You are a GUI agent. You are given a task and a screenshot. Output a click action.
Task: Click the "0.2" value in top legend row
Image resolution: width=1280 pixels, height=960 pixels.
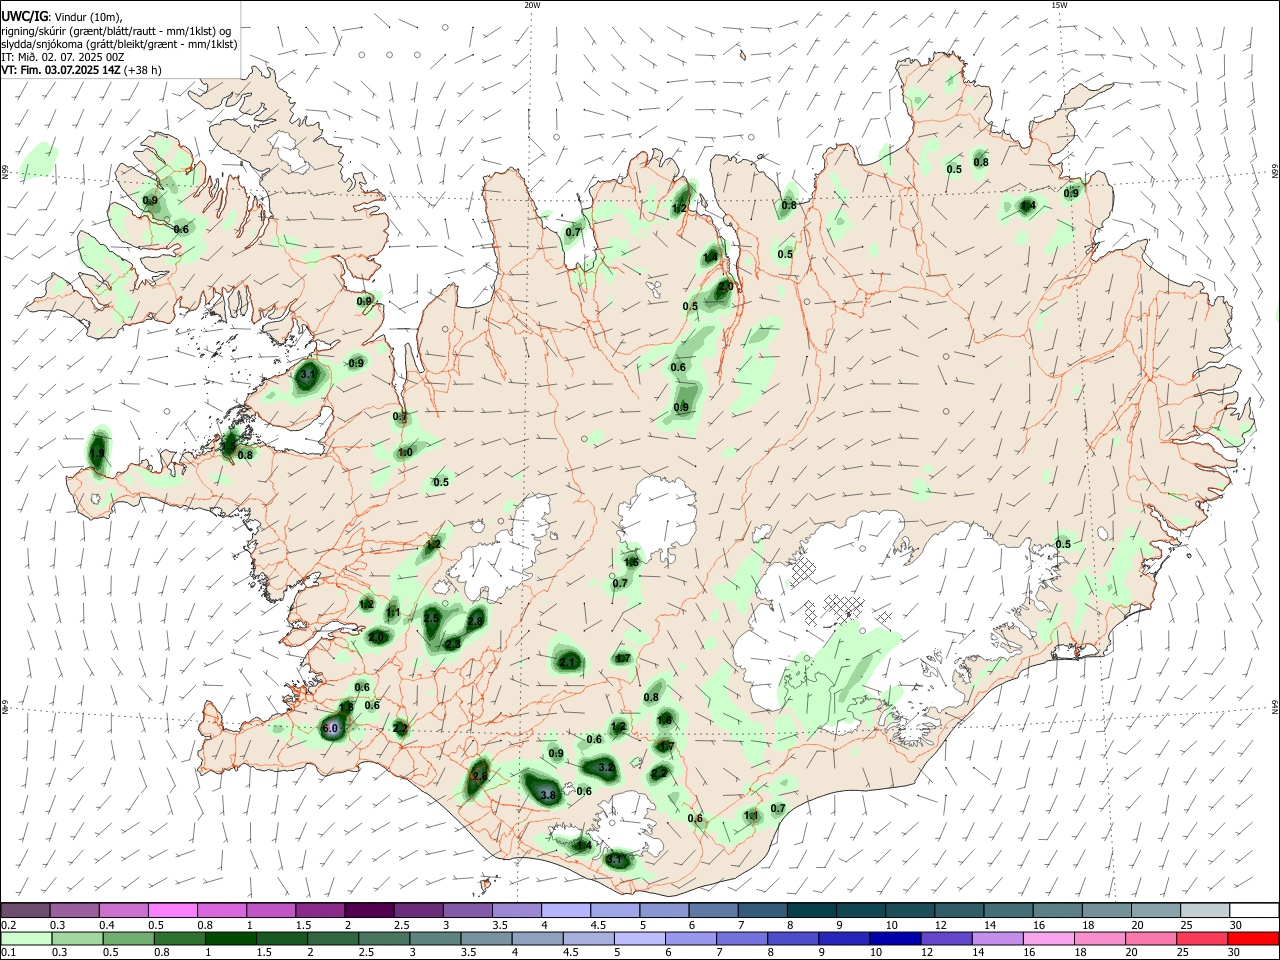tap(9, 925)
